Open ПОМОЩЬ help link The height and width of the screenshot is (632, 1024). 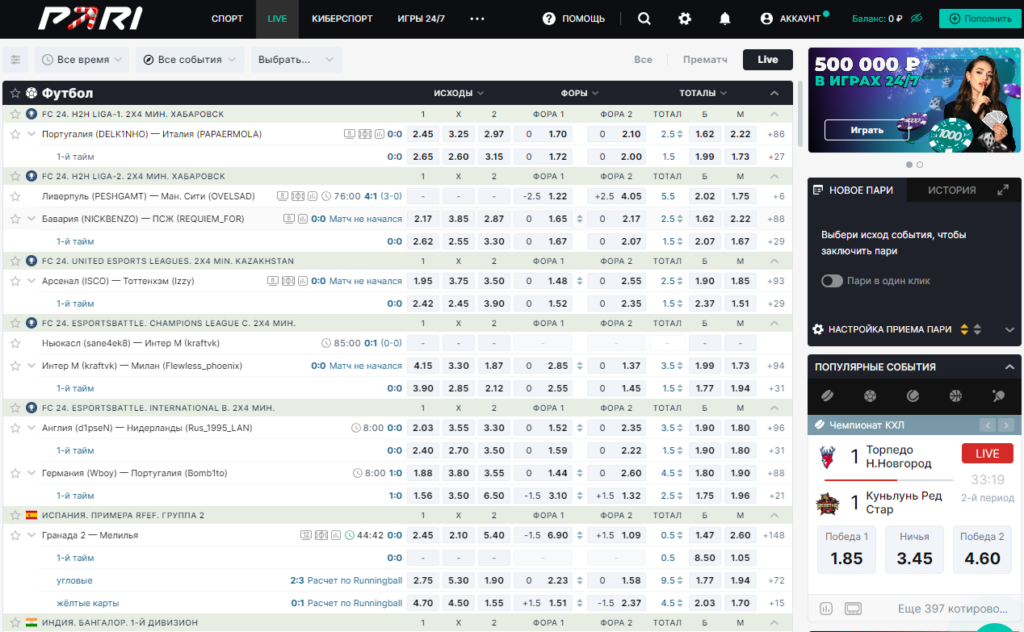point(573,18)
